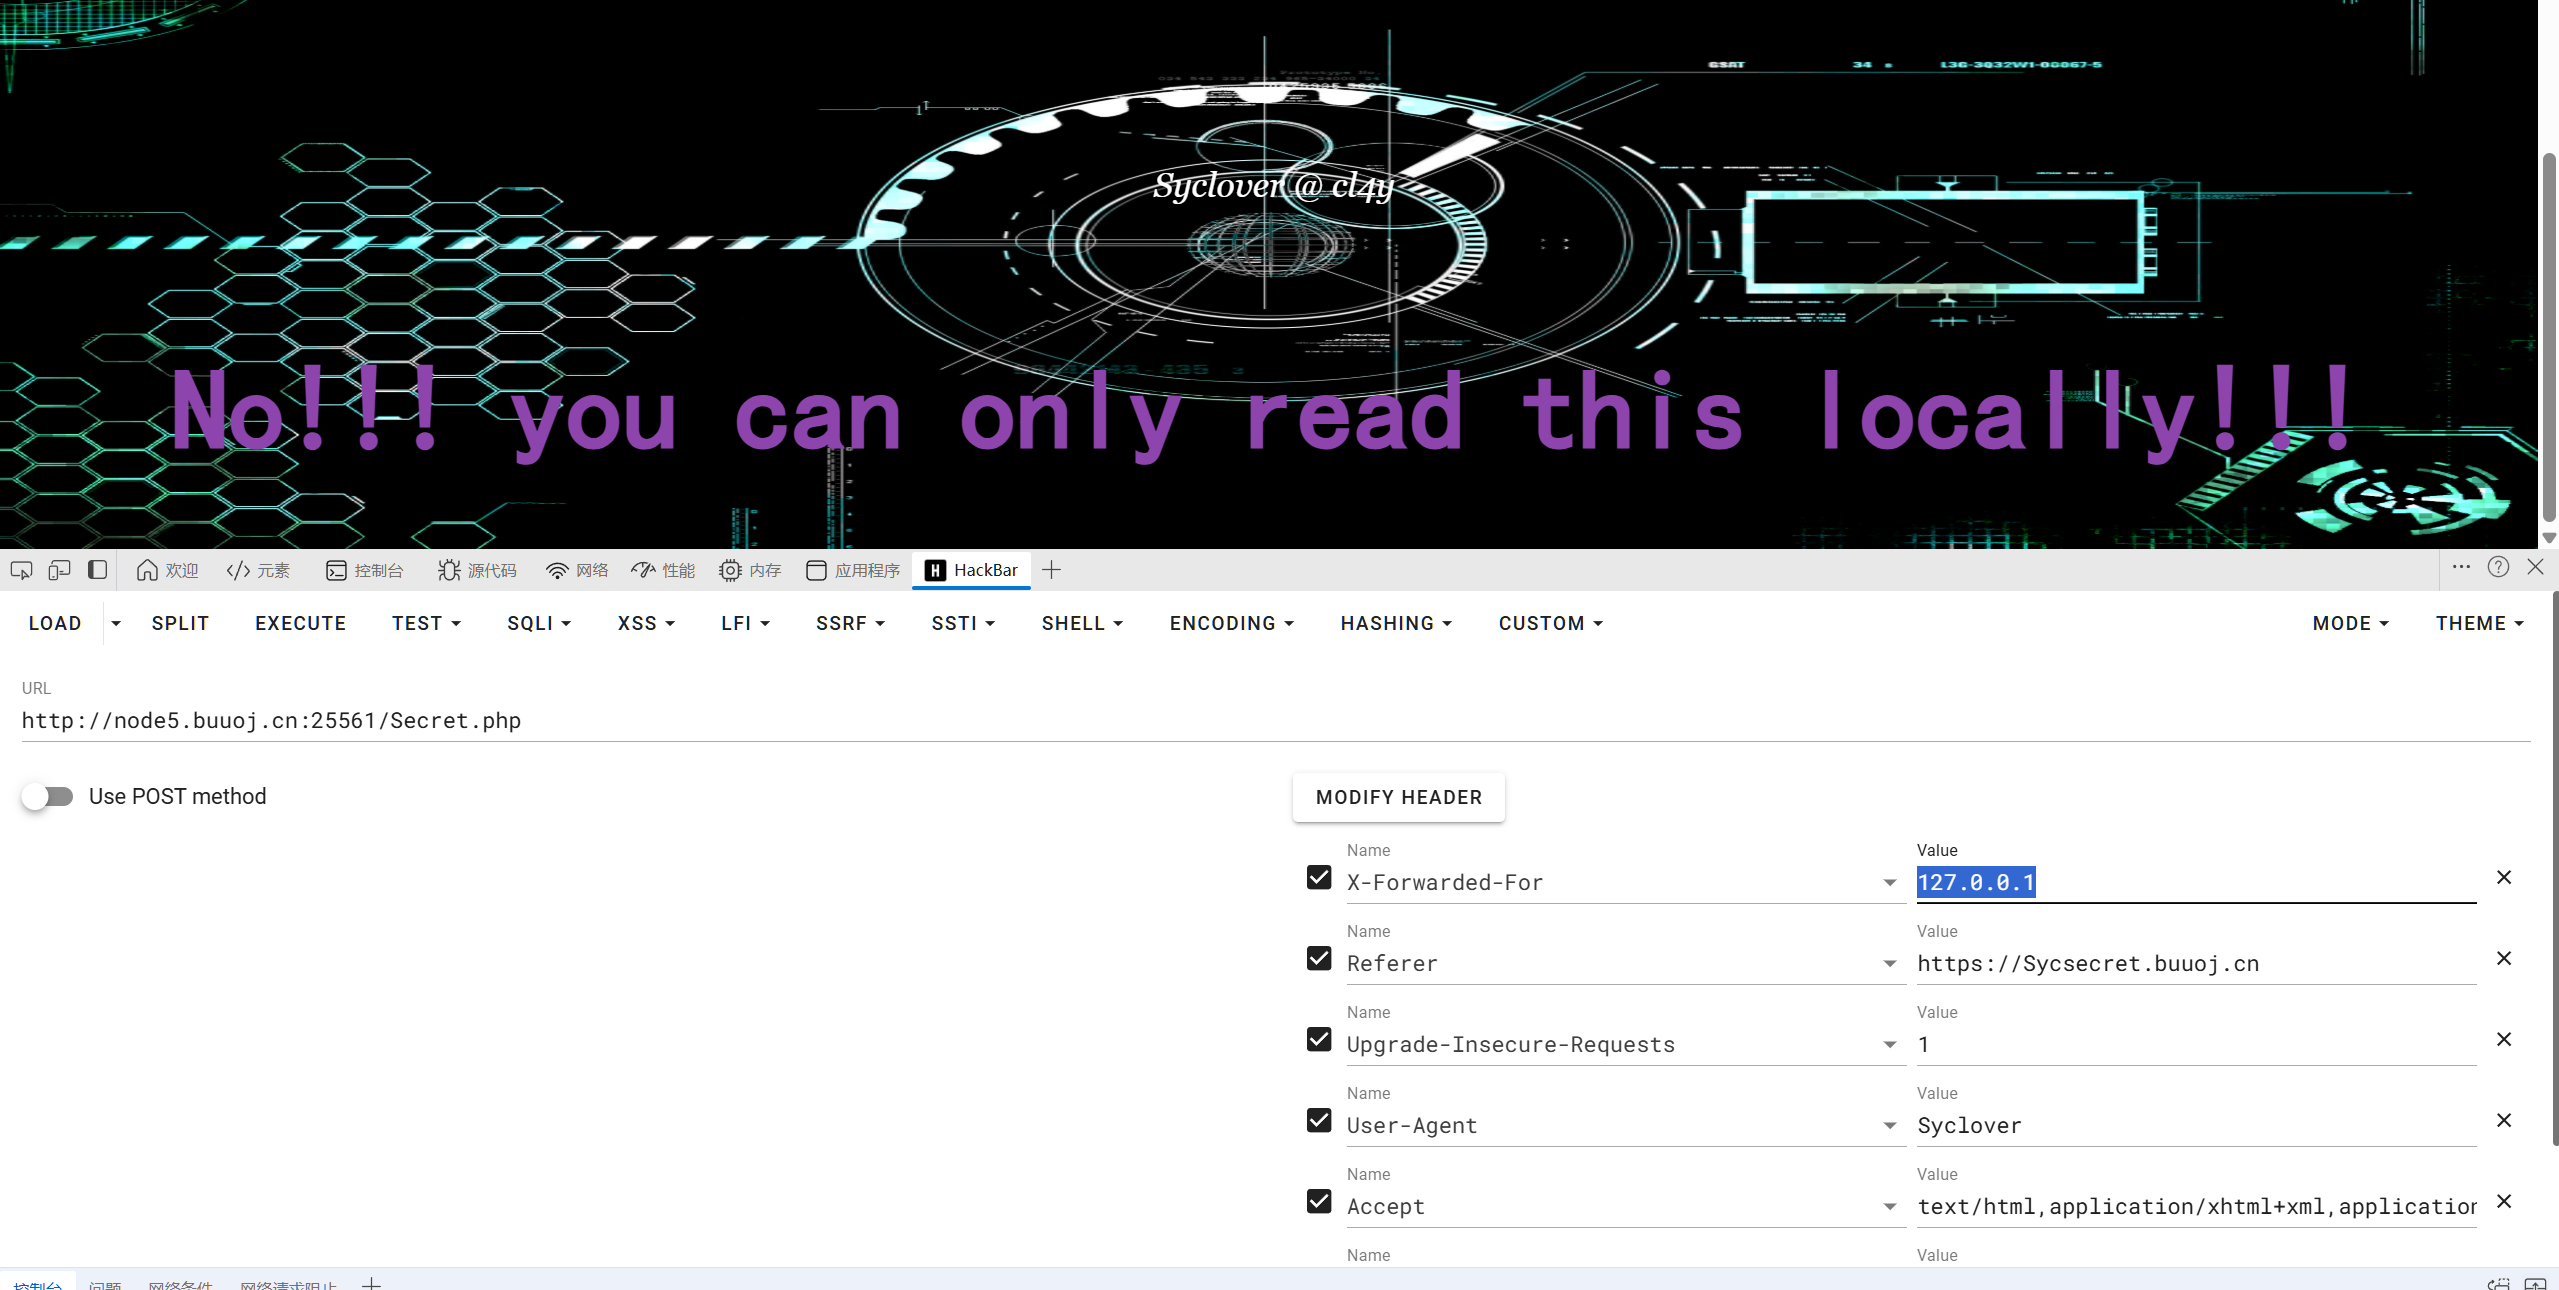Click the EXECUTE button

pyautogui.click(x=300, y=623)
